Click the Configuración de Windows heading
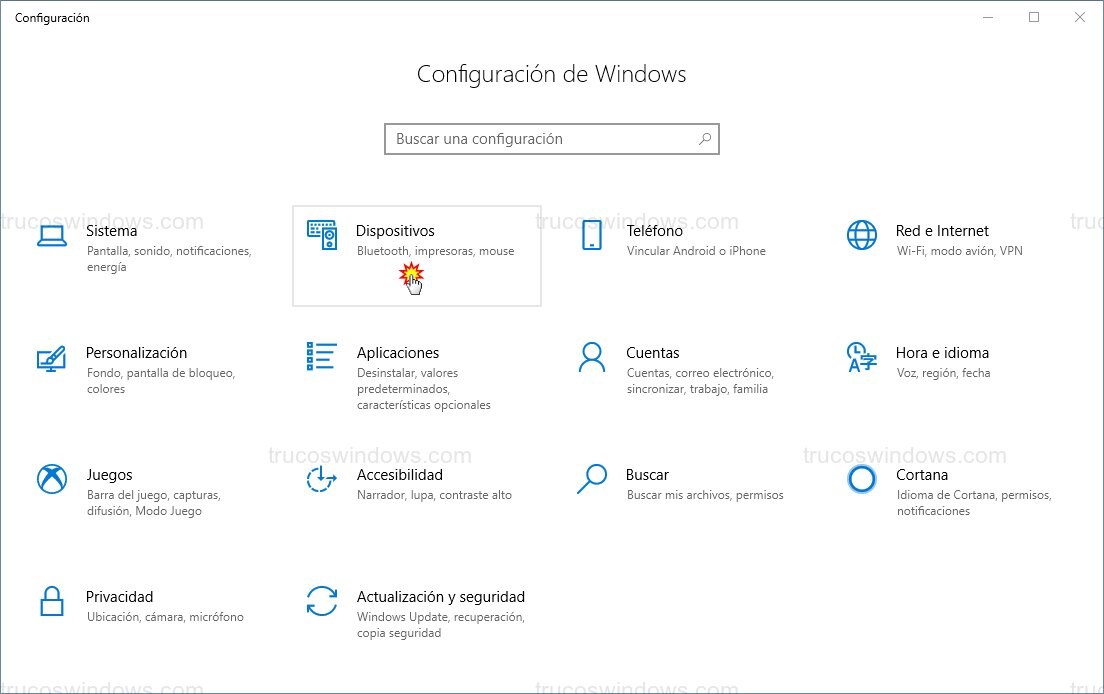 click(x=552, y=74)
